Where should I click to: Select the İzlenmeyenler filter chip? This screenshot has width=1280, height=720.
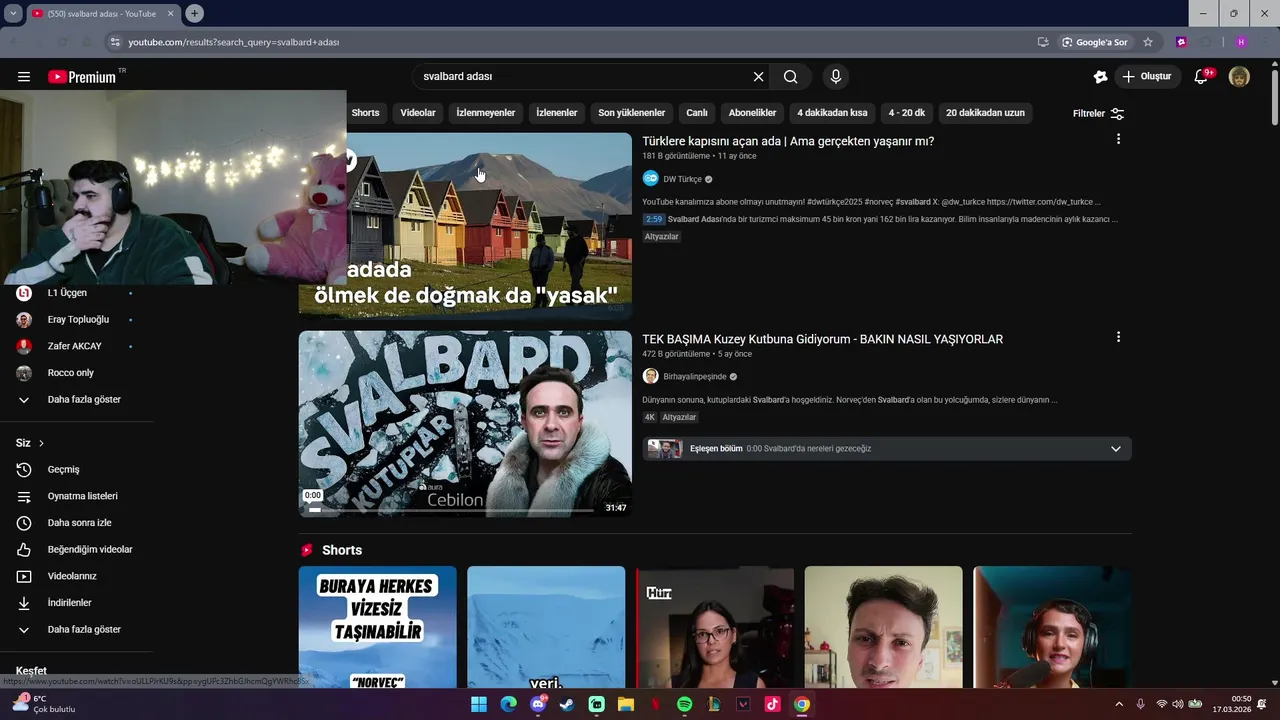pos(486,113)
